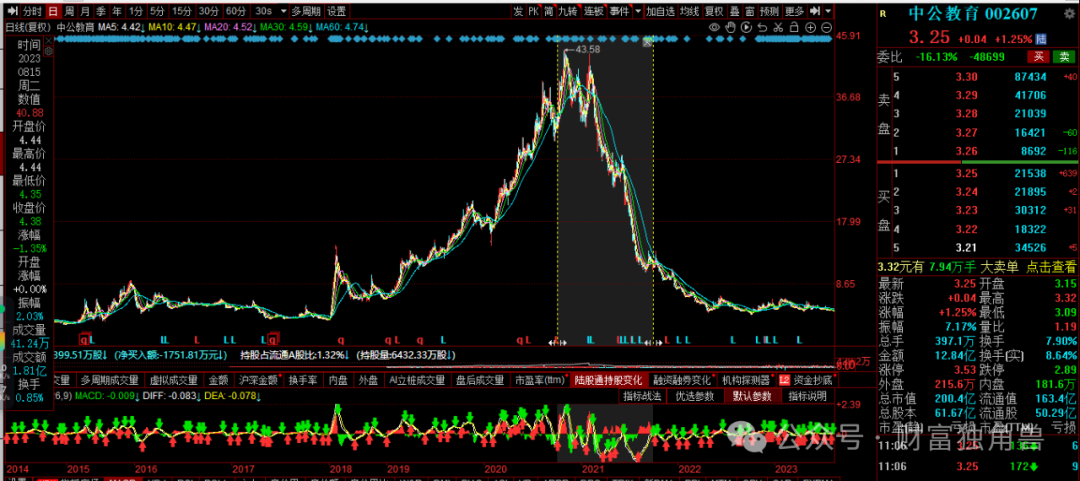Click the 优选参数 button
The width and height of the screenshot is (1080, 481).
[x=694, y=396]
